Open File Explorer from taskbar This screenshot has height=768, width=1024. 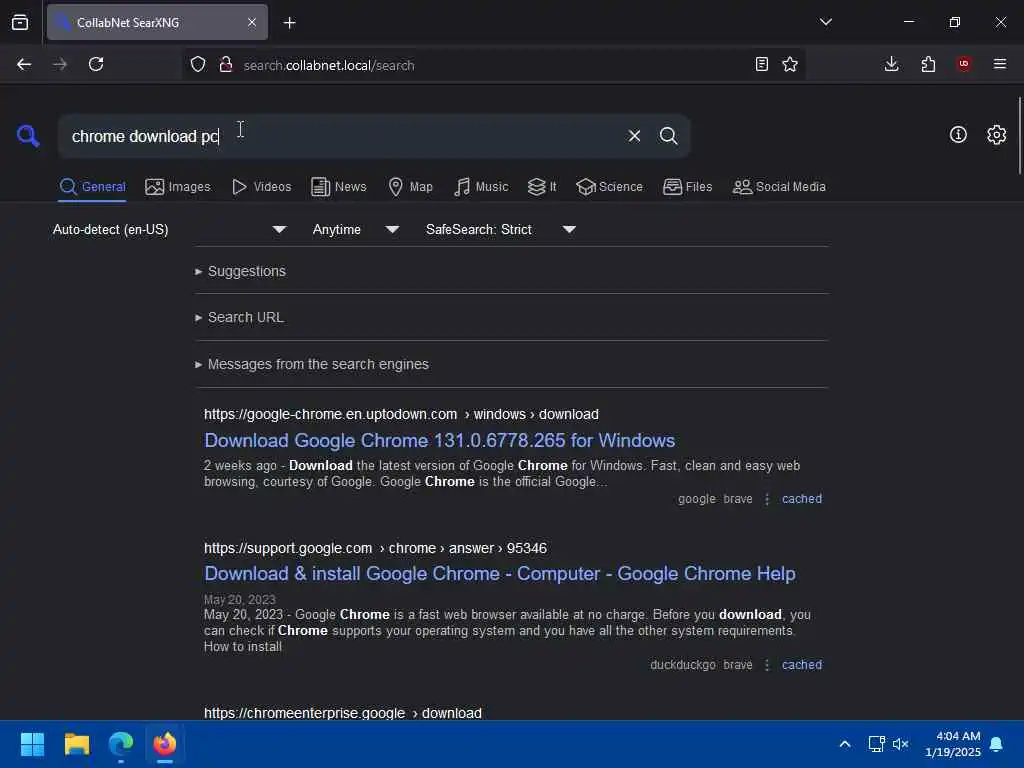[x=76, y=744]
